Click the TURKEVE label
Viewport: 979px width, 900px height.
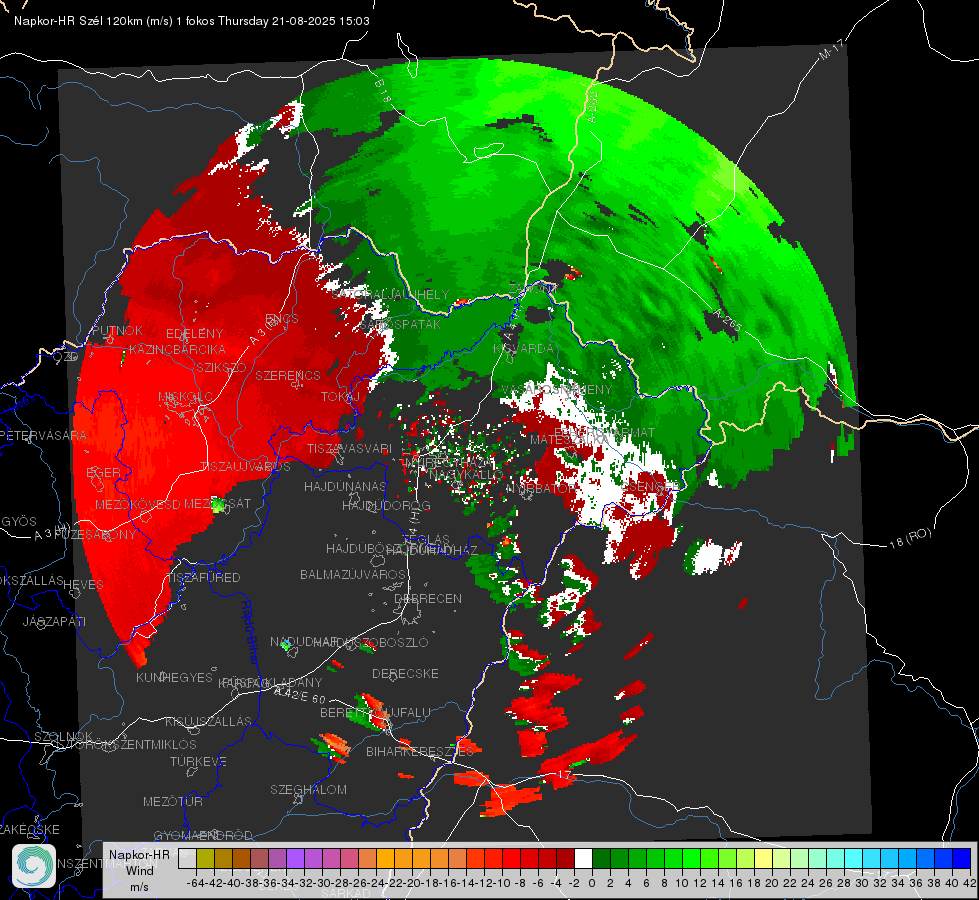point(199,761)
